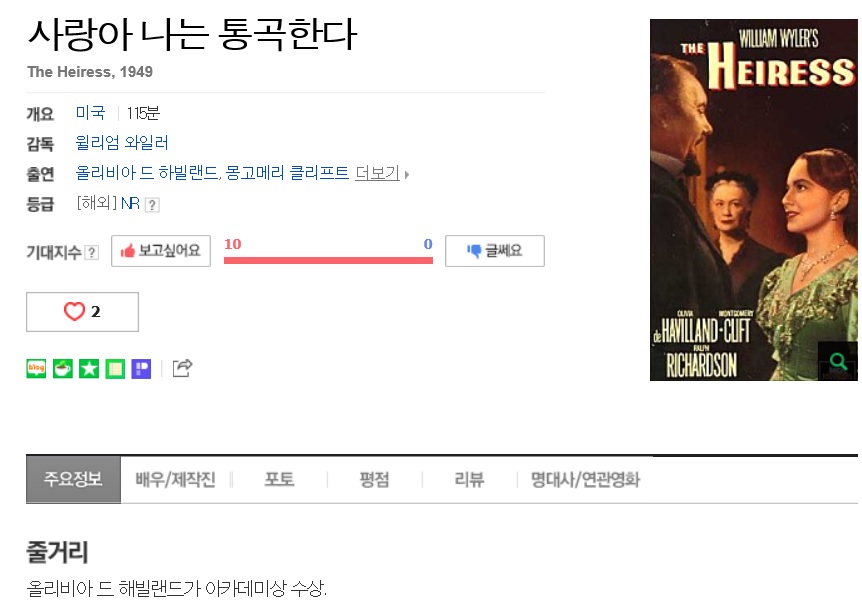Open the share arrow icon
Viewport: 862px width, 604px height.
(182, 368)
